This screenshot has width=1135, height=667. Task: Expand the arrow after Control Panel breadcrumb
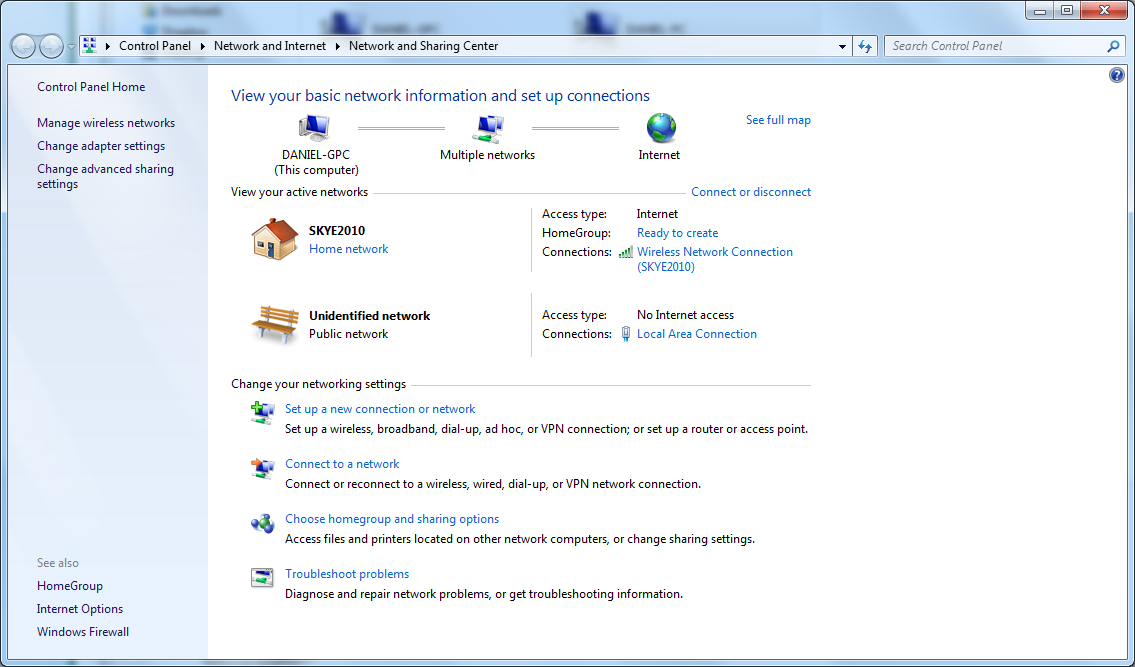[203, 46]
